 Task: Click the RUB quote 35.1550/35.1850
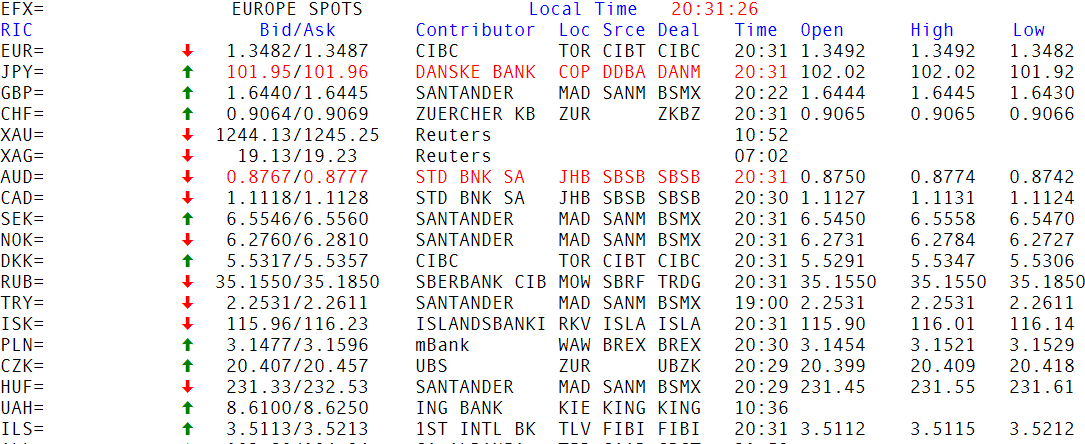(x=298, y=282)
